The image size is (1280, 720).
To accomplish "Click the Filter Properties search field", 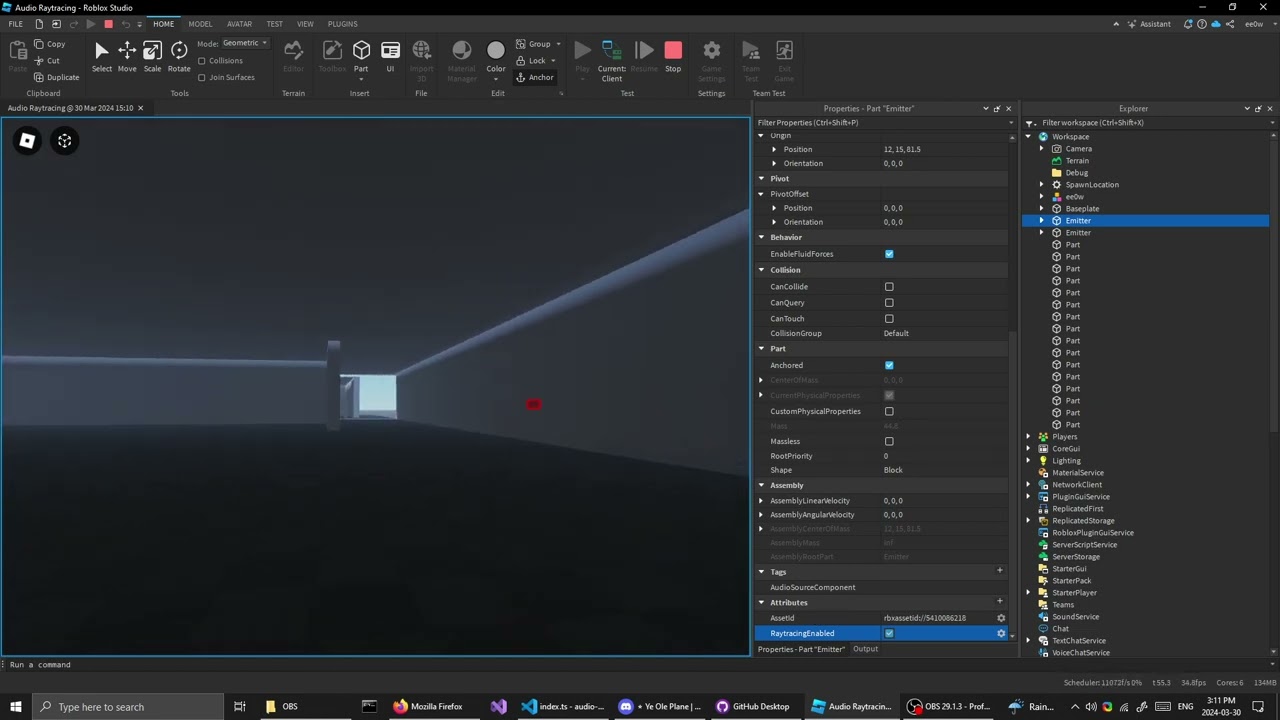I will pos(883,122).
